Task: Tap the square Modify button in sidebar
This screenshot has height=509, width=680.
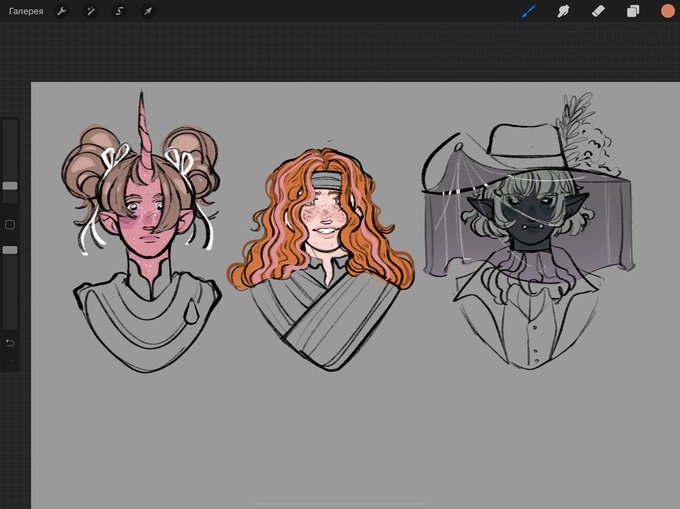Action: coord(10,225)
